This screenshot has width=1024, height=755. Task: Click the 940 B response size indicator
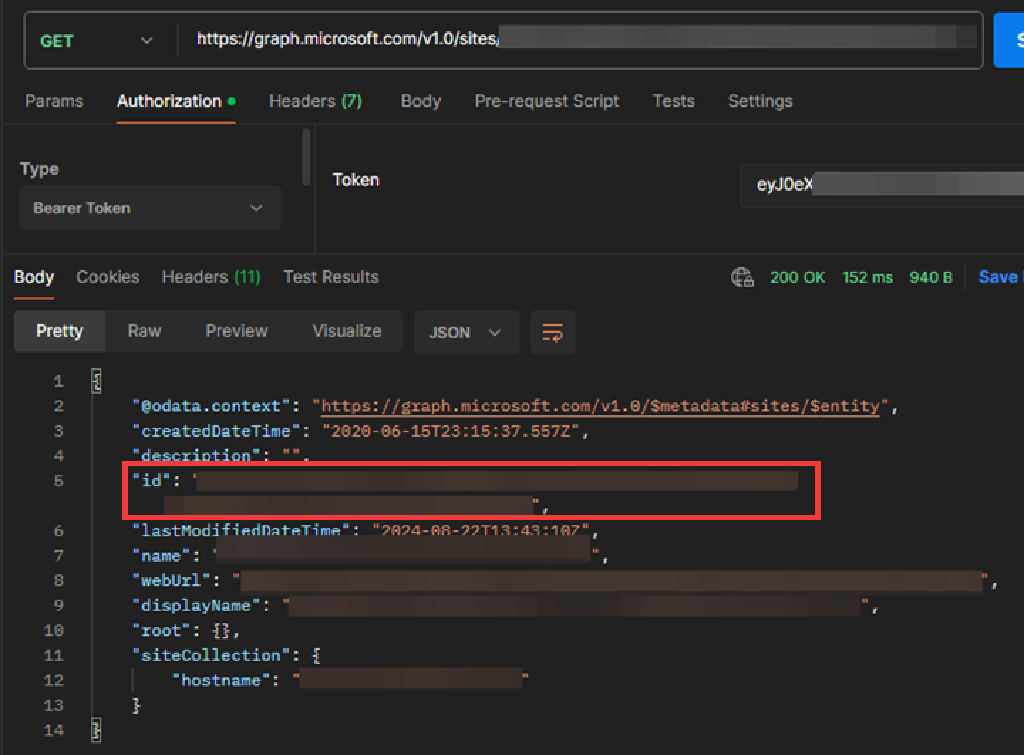(x=930, y=277)
